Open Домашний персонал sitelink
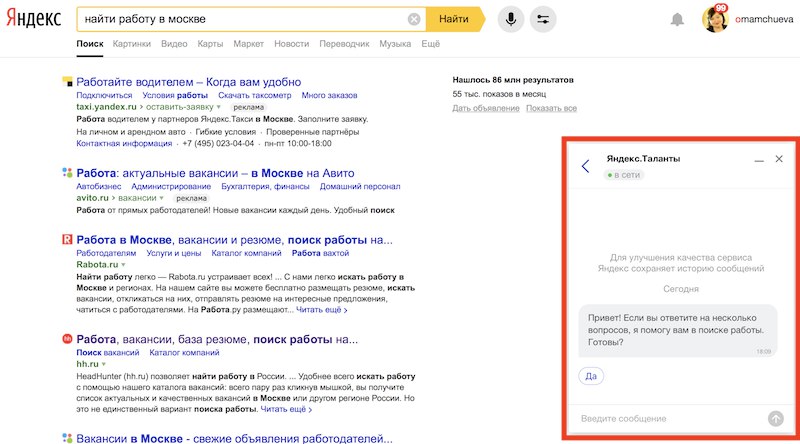The width and height of the screenshot is (800, 444). pyautogui.click(x=360, y=187)
